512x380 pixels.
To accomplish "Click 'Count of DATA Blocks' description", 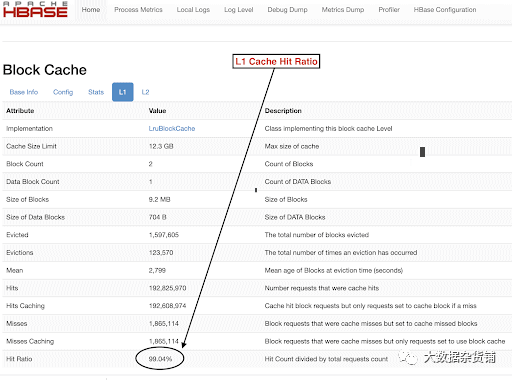I will click(x=298, y=182).
